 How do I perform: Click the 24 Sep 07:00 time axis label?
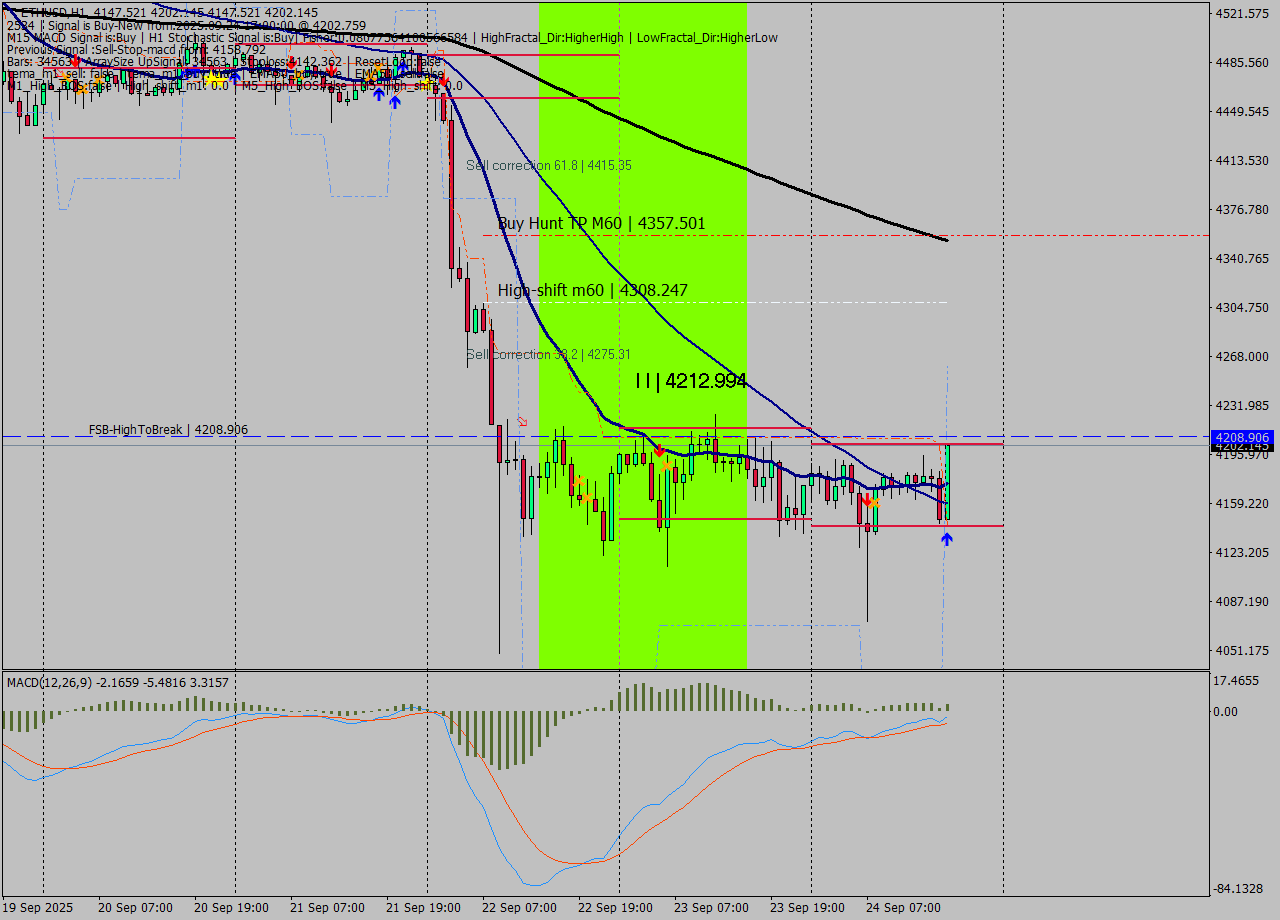tap(902, 907)
